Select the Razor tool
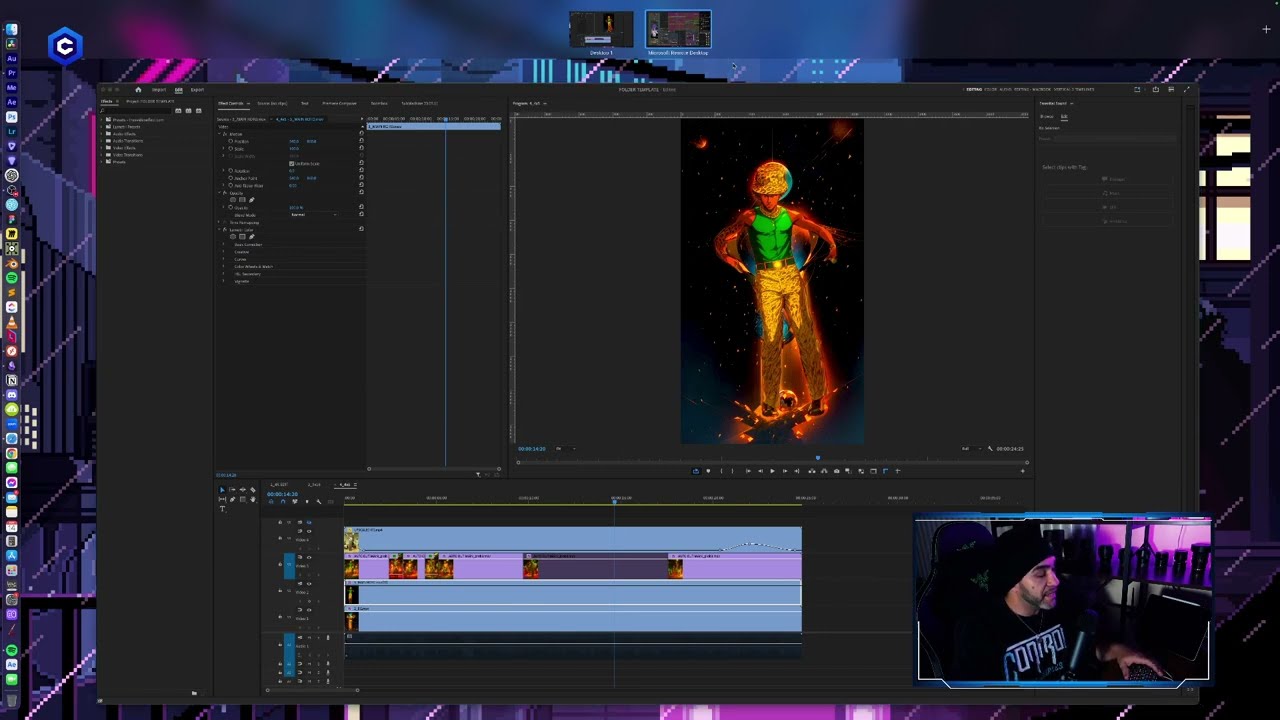The width and height of the screenshot is (1280, 720). [x=253, y=489]
